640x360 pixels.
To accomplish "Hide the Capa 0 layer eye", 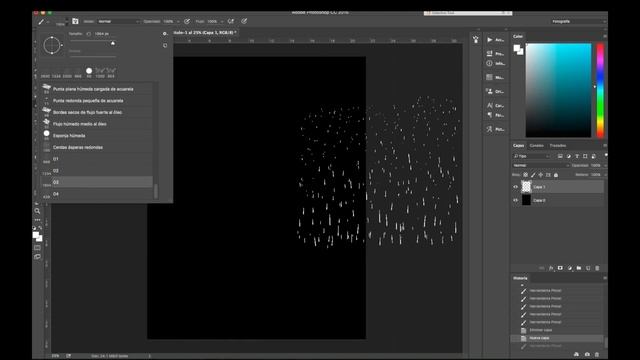I will (x=516, y=200).
